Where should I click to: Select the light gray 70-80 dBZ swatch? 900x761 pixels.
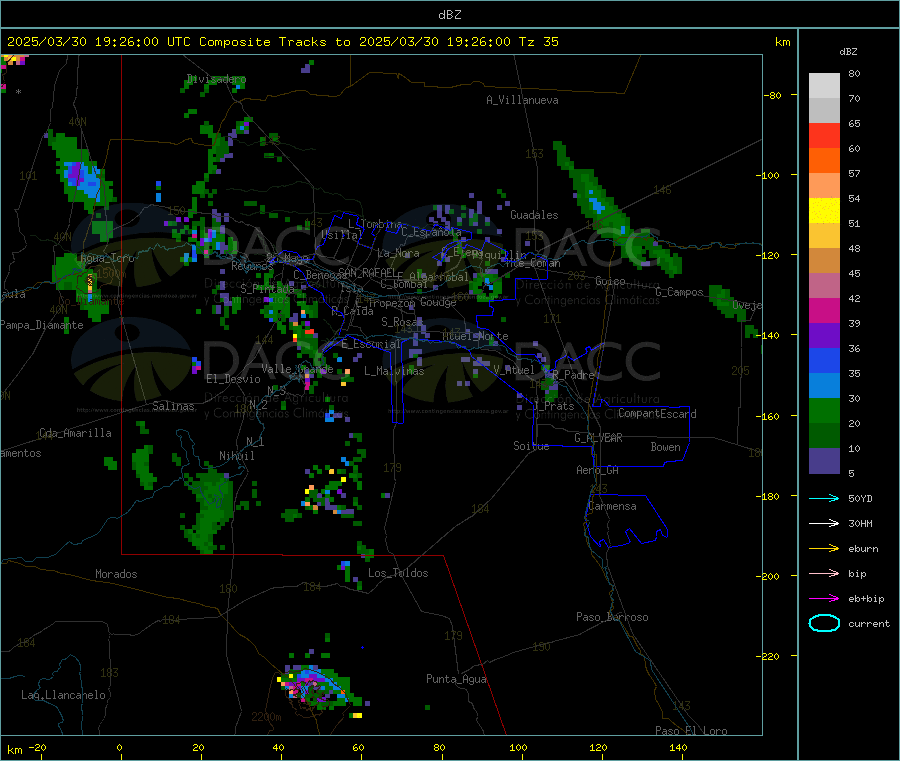click(x=824, y=86)
